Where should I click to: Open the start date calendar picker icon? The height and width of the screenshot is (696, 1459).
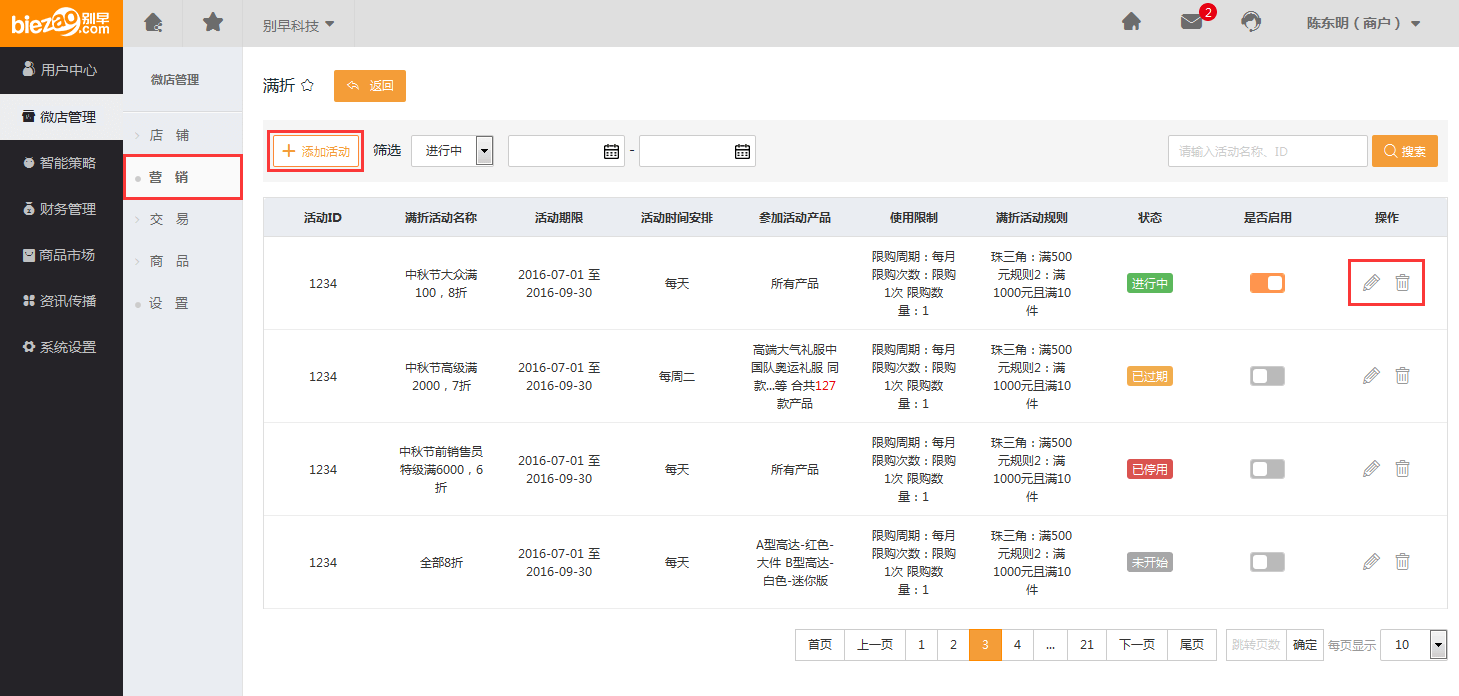click(x=612, y=151)
